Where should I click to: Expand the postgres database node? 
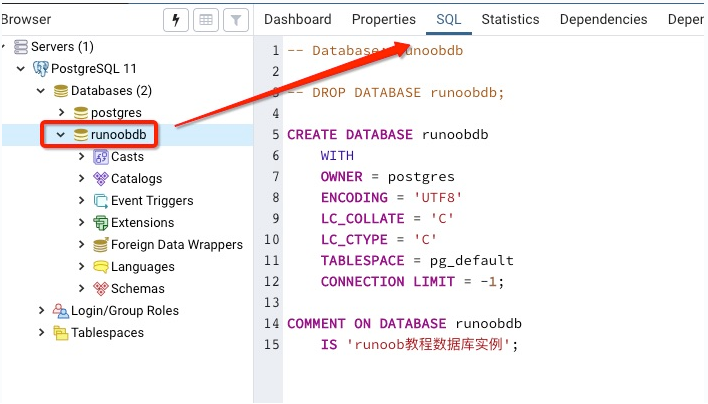[x=61, y=113]
